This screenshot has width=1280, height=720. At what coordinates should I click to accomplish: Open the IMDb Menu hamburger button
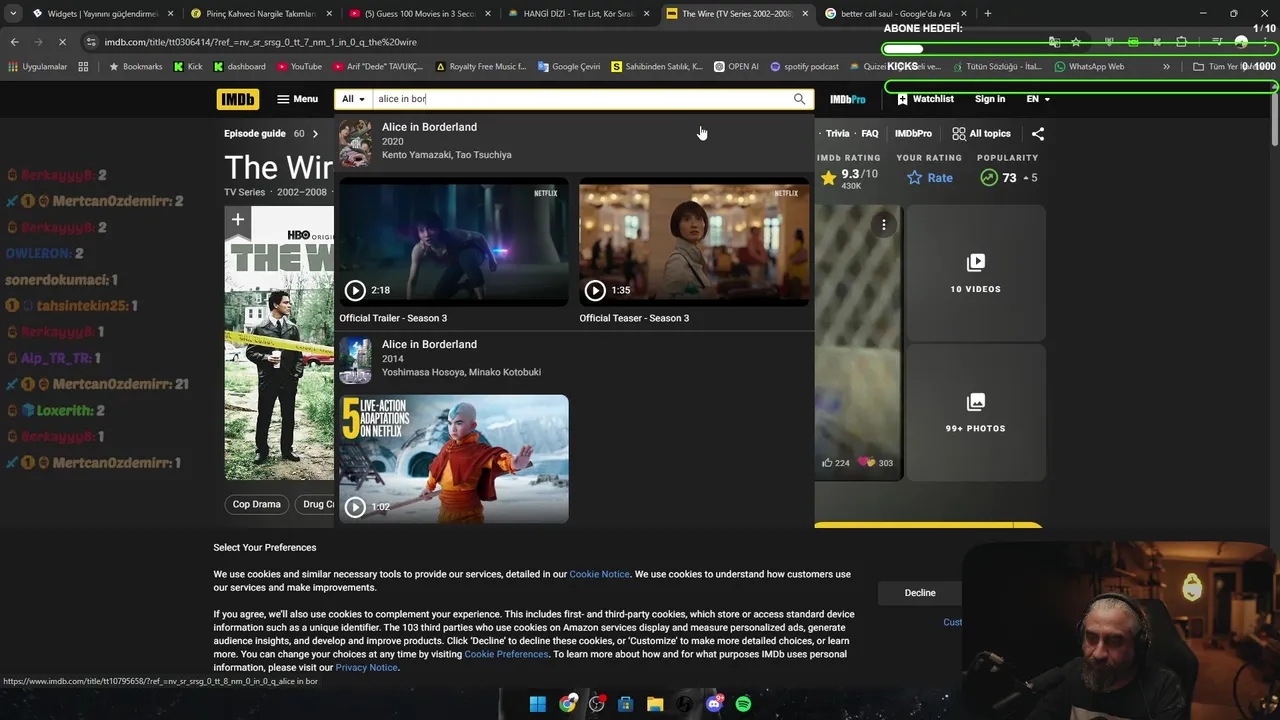(x=297, y=99)
